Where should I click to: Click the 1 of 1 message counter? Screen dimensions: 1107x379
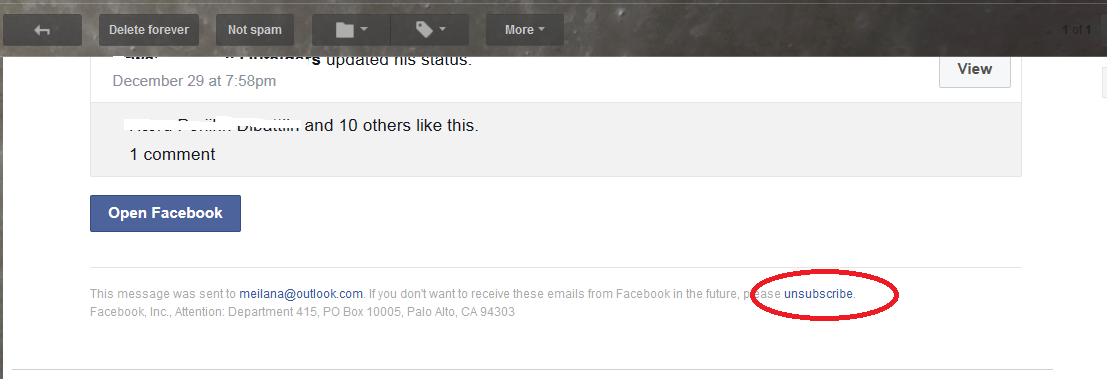click(1077, 30)
